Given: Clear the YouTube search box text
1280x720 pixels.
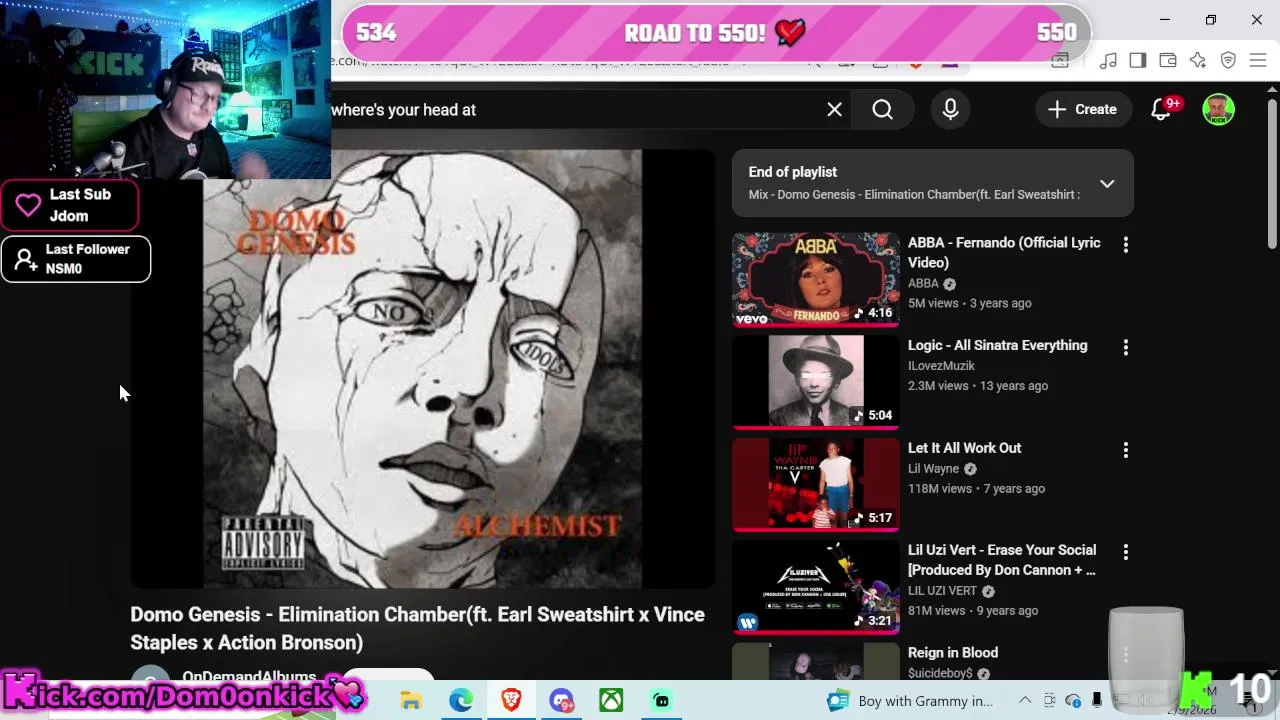Looking at the screenshot, I should pyautogui.click(x=834, y=110).
